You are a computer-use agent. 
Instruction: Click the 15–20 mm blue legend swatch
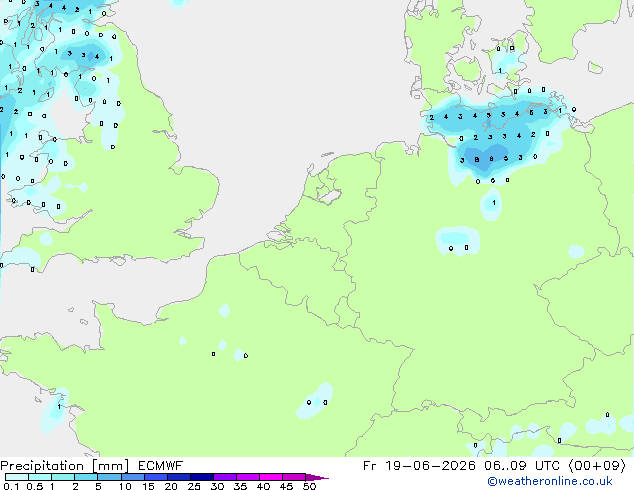155,477
